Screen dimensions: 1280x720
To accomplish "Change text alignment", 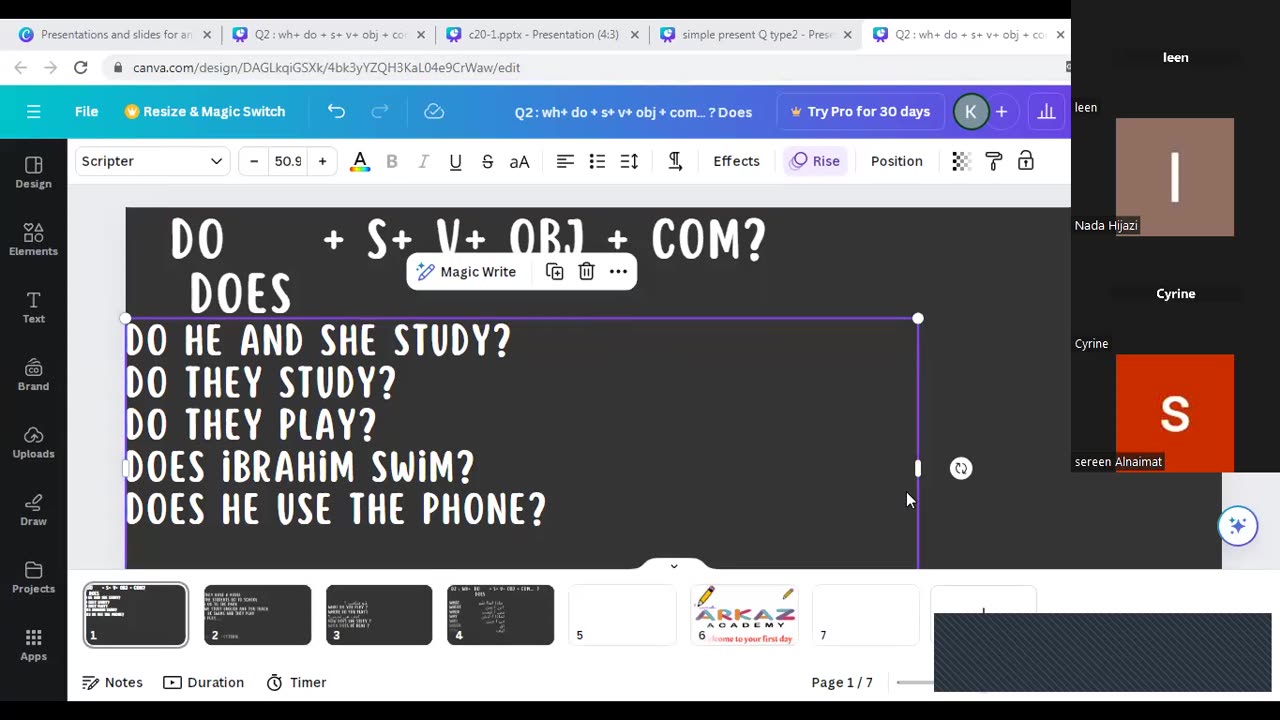I will click(x=565, y=161).
